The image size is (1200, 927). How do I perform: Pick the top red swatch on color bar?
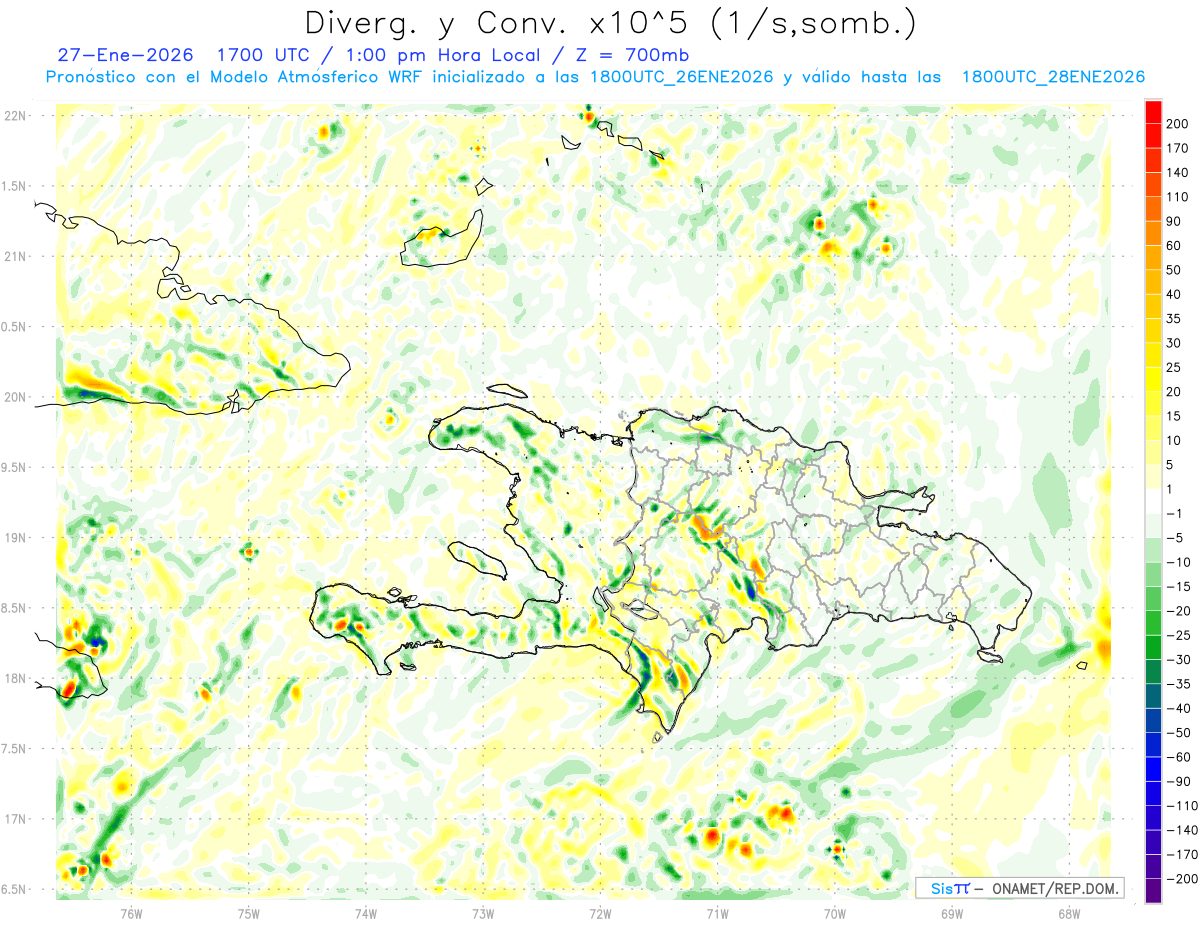tap(1153, 111)
